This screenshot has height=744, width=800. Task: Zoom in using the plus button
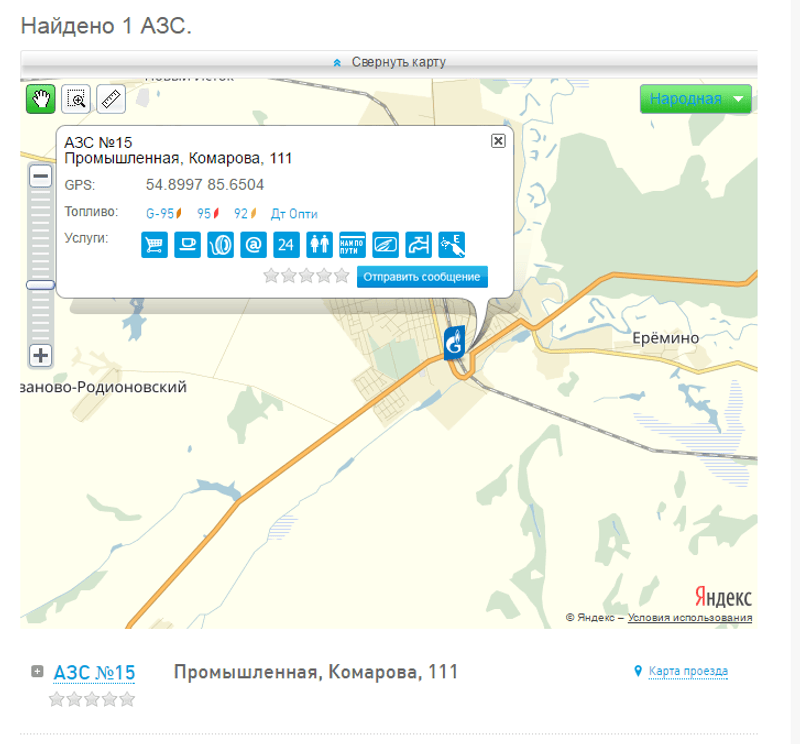point(41,355)
